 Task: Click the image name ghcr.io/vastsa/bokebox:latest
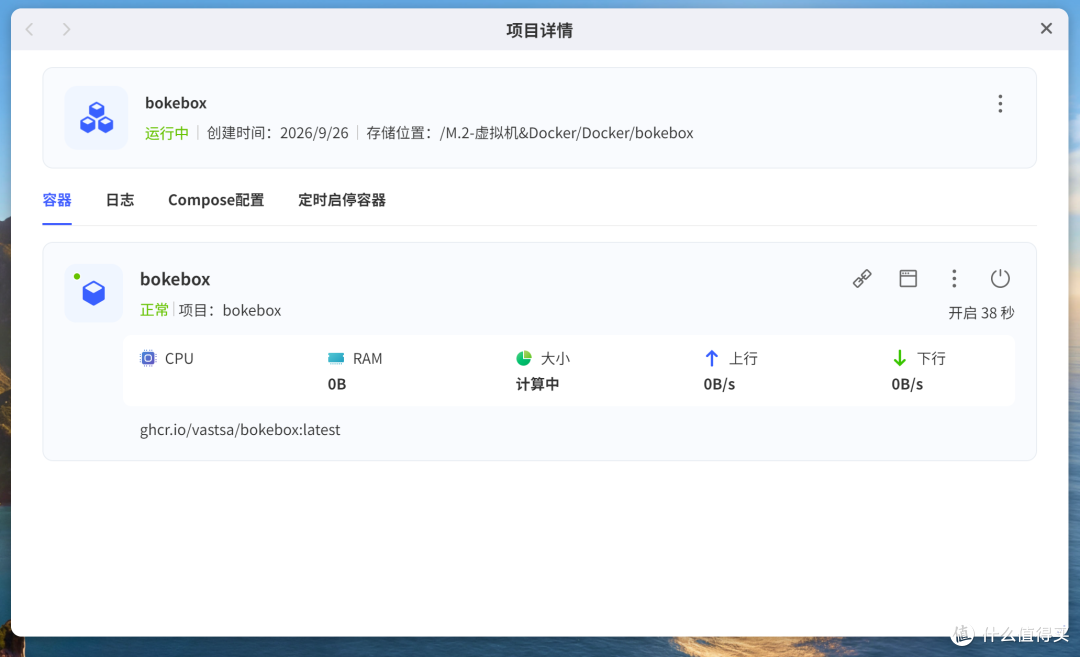point(240,430)
